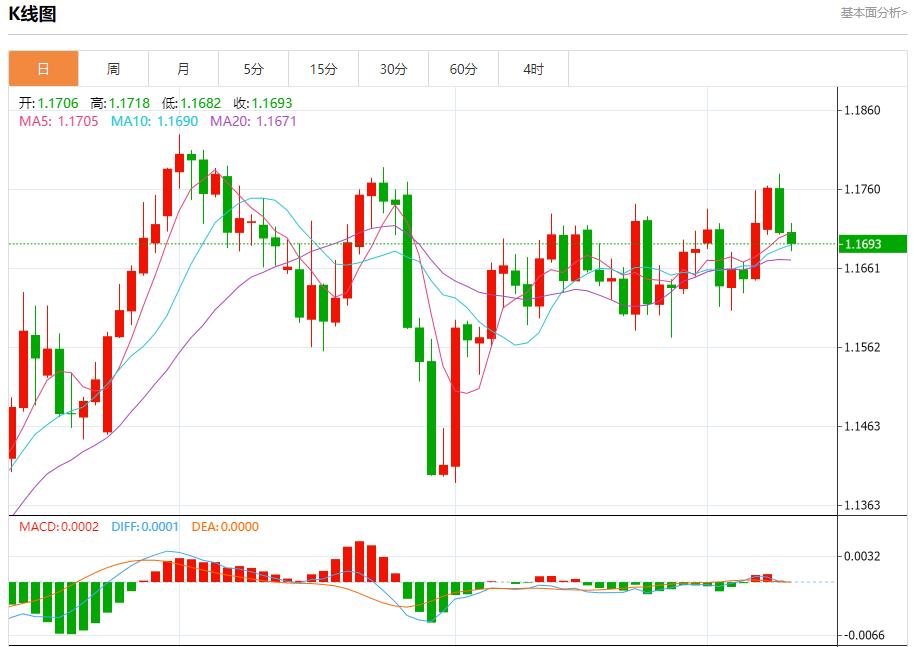Select the 15分 timeframe
The width and height of the screenshot is (914, 647).
point(324,68)
